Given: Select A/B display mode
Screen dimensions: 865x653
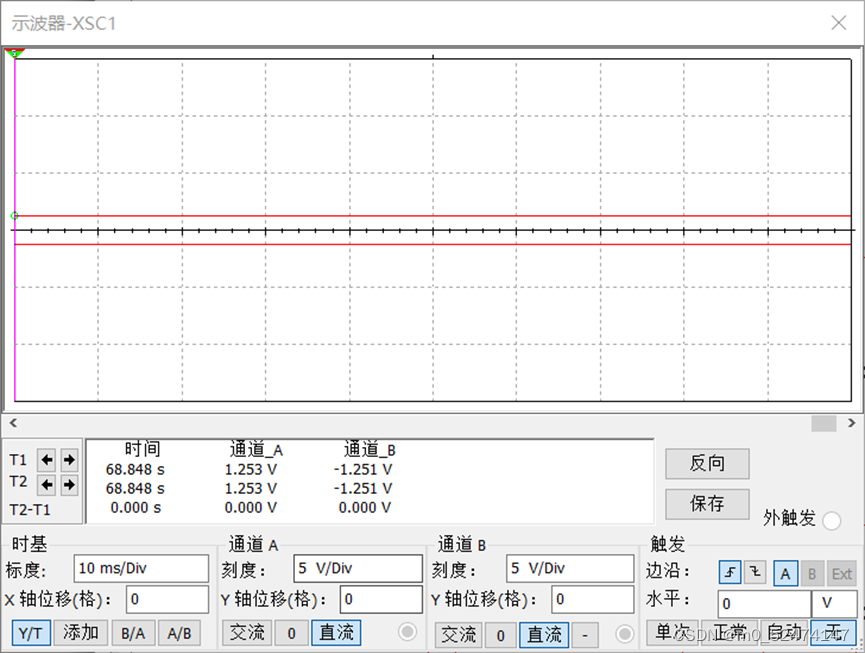Looking at the screenshot, I should tap(179, 633).
